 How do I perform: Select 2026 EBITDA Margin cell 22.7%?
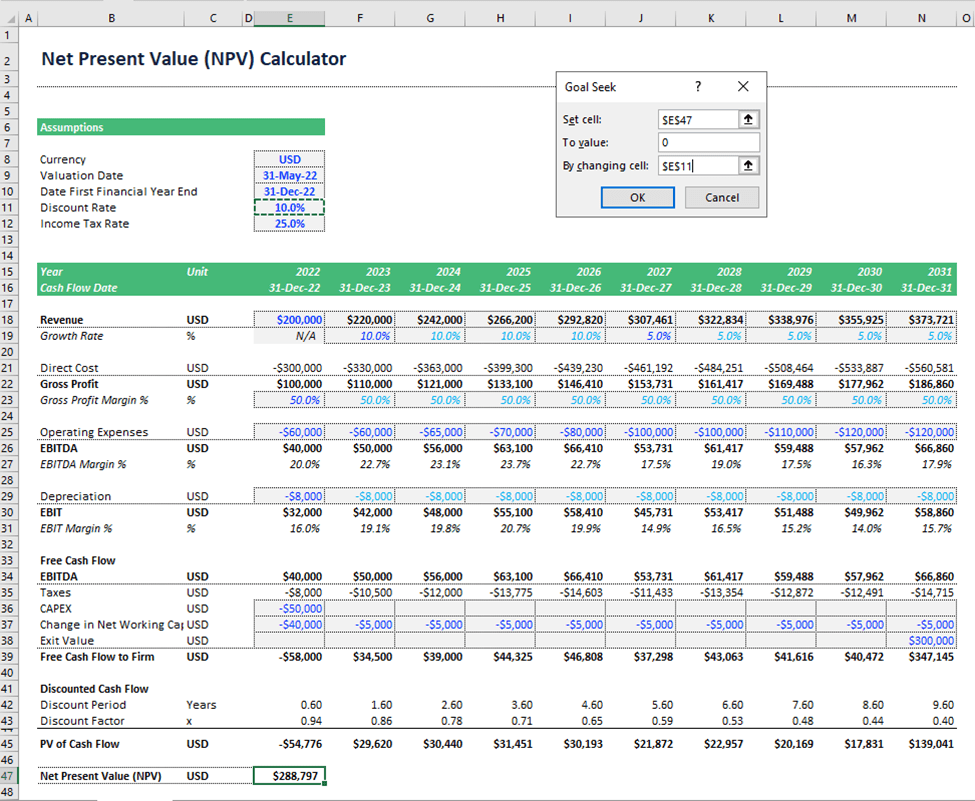pos(570,464)
